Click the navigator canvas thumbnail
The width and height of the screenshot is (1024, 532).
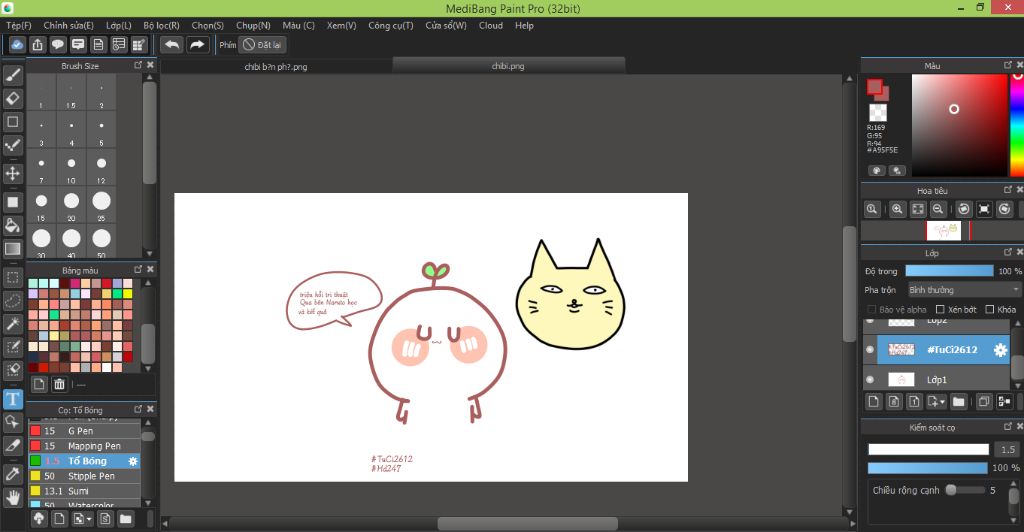click(944, 230)
